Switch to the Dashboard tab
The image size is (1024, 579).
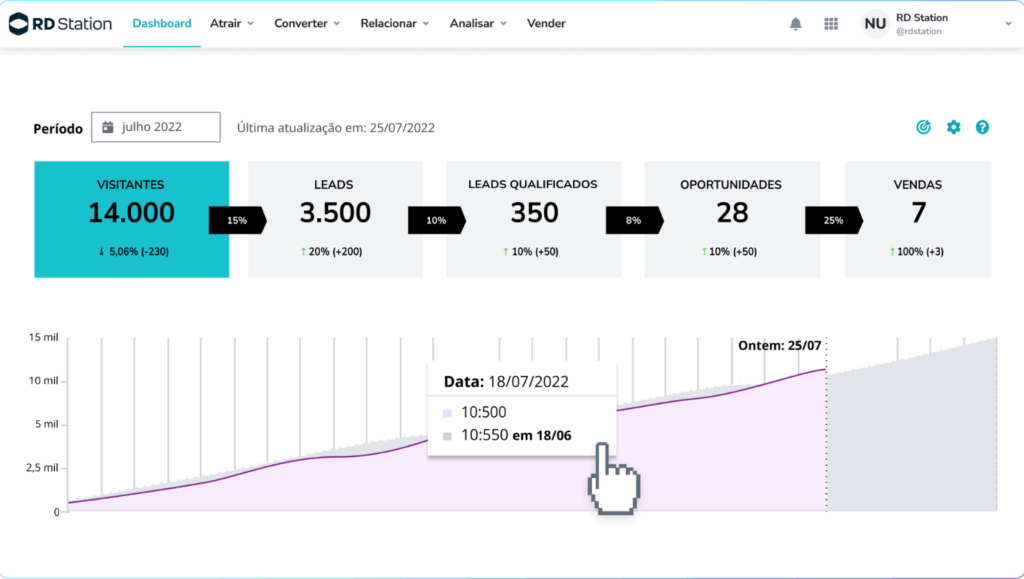click(162, 23)
